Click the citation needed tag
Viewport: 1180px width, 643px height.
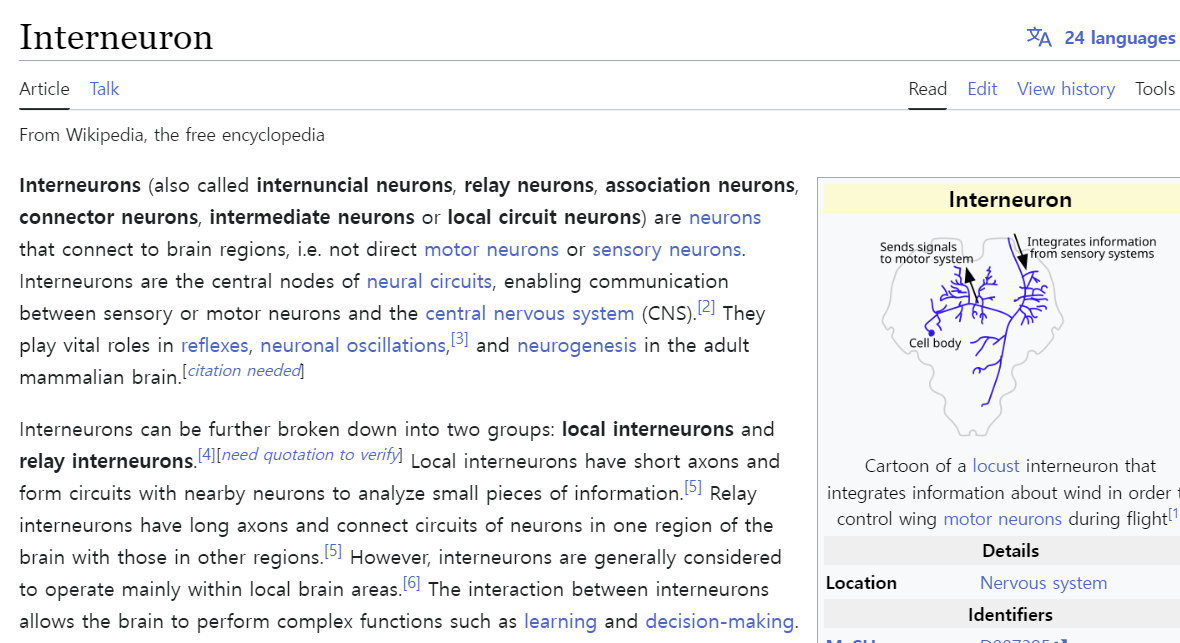click(244, 371)
